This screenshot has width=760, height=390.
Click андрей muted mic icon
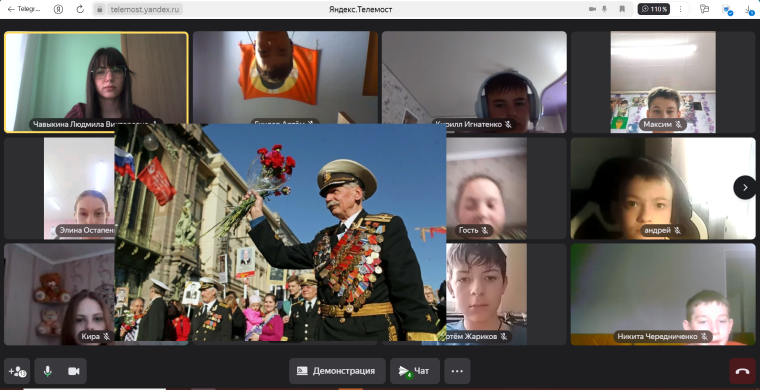click(677, 231)
